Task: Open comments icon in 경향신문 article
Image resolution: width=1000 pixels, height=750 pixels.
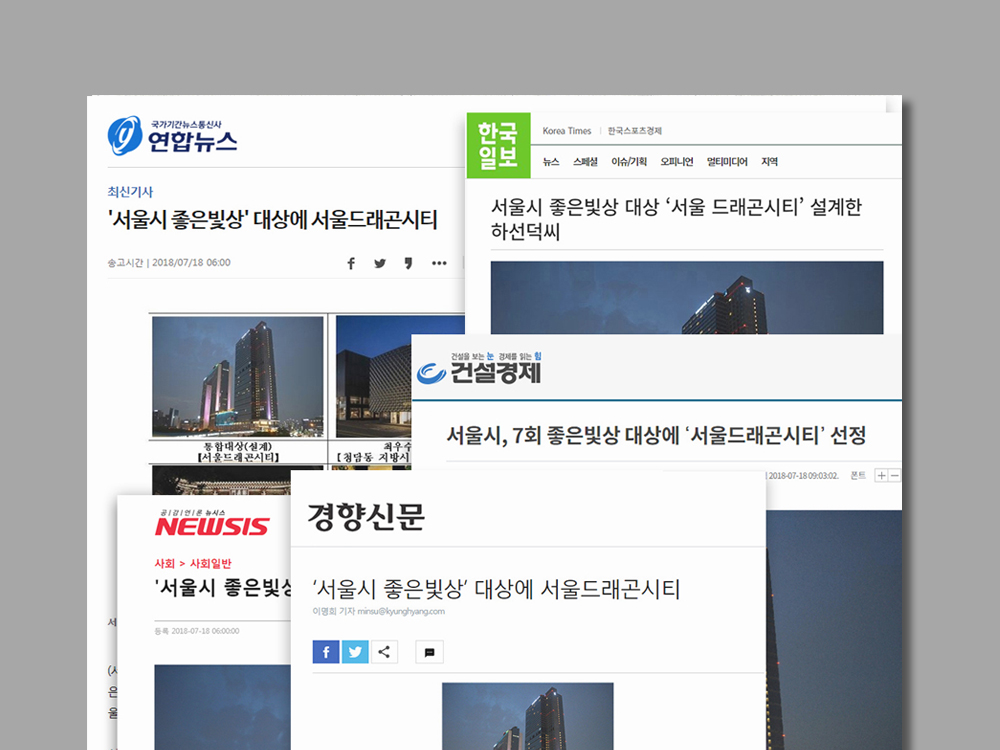Action: pyautogui.click(x=429, y=652)
